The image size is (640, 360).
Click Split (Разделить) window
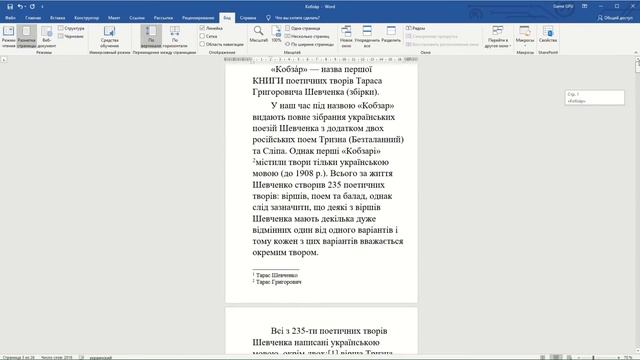pyautogui.click(x=391, y=34)
